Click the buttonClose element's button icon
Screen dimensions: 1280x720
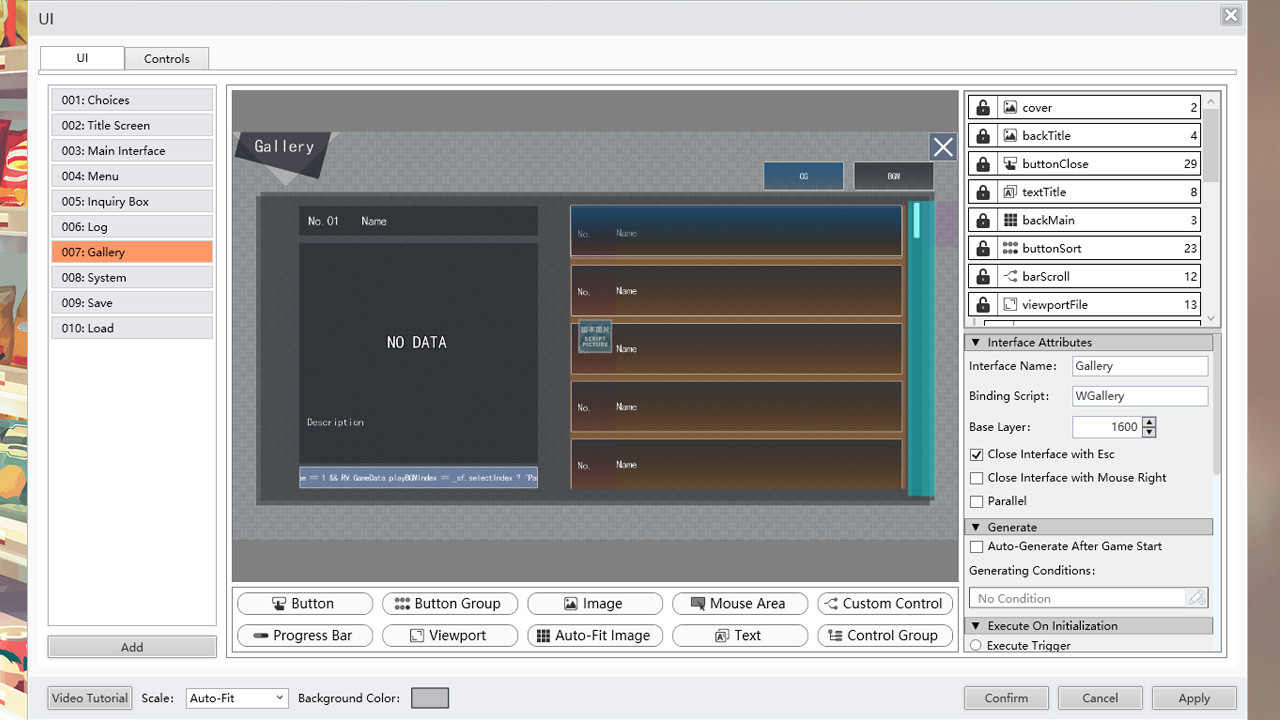(x=1009, y=163)
